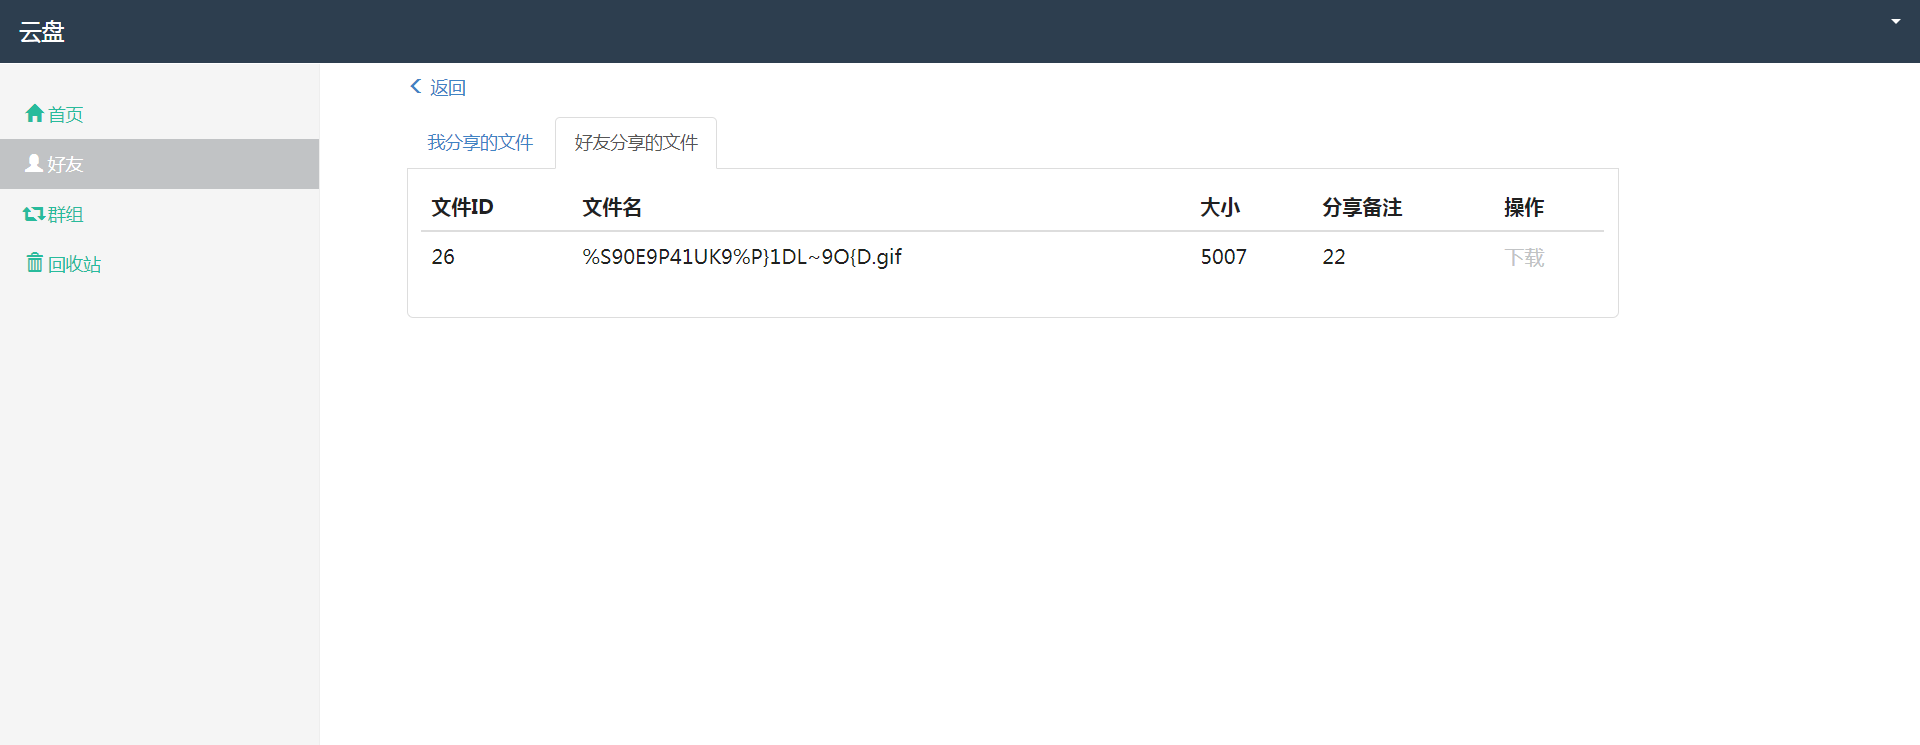Switch to the 我分享的文件 tab

coord(480,143)
